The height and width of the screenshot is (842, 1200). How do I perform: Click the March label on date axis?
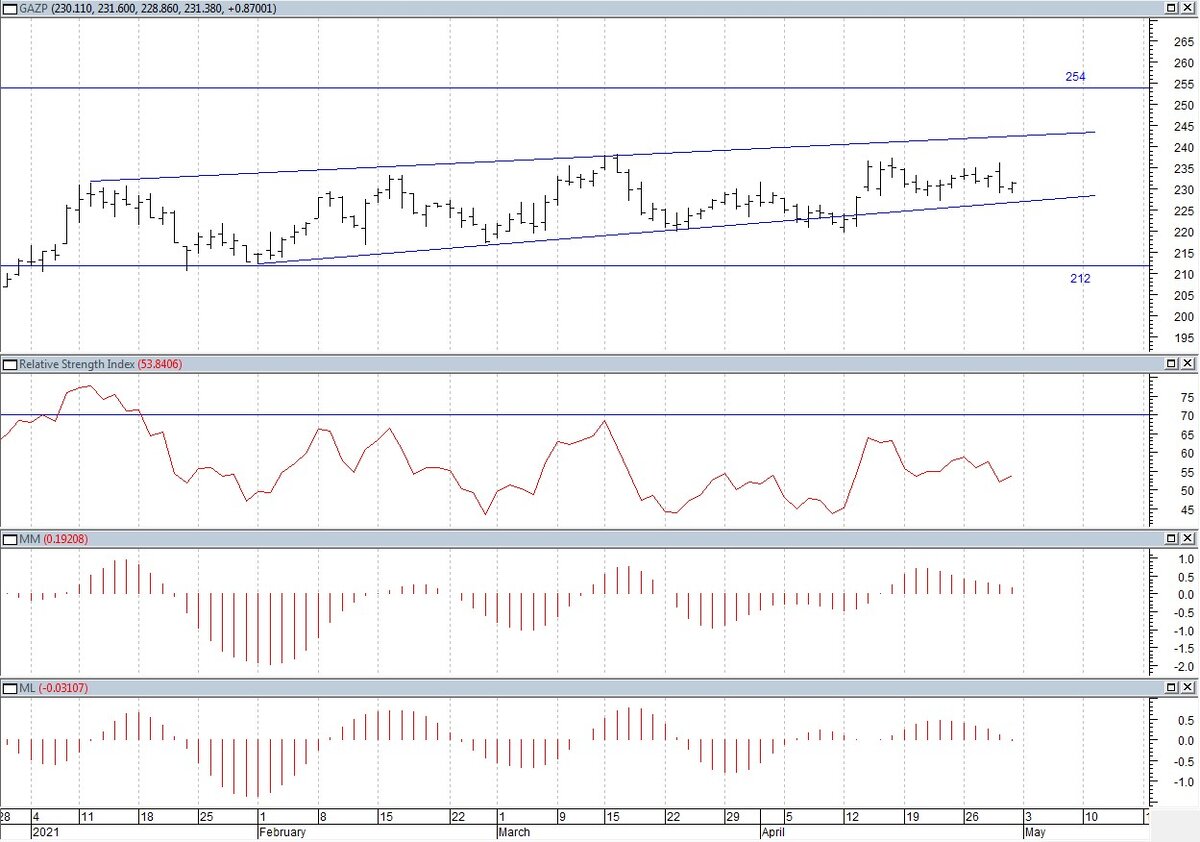click(x=513, y=831)
